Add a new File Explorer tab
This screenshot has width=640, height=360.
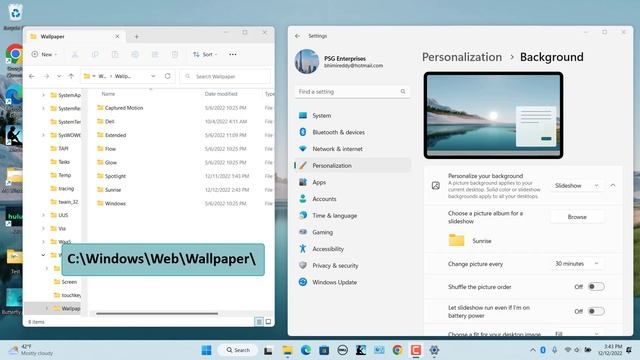[136, 37]
